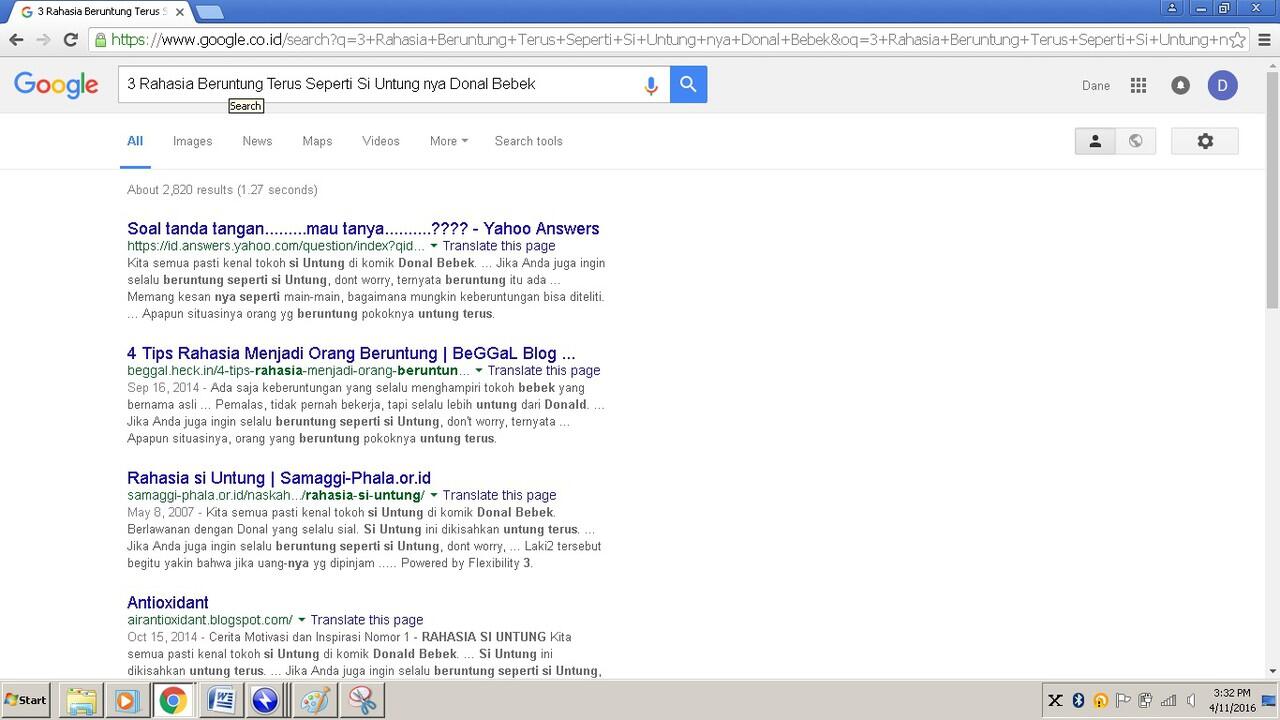Click the network signal tray icon
The image size is (1280, 720).
point(1167,701)
